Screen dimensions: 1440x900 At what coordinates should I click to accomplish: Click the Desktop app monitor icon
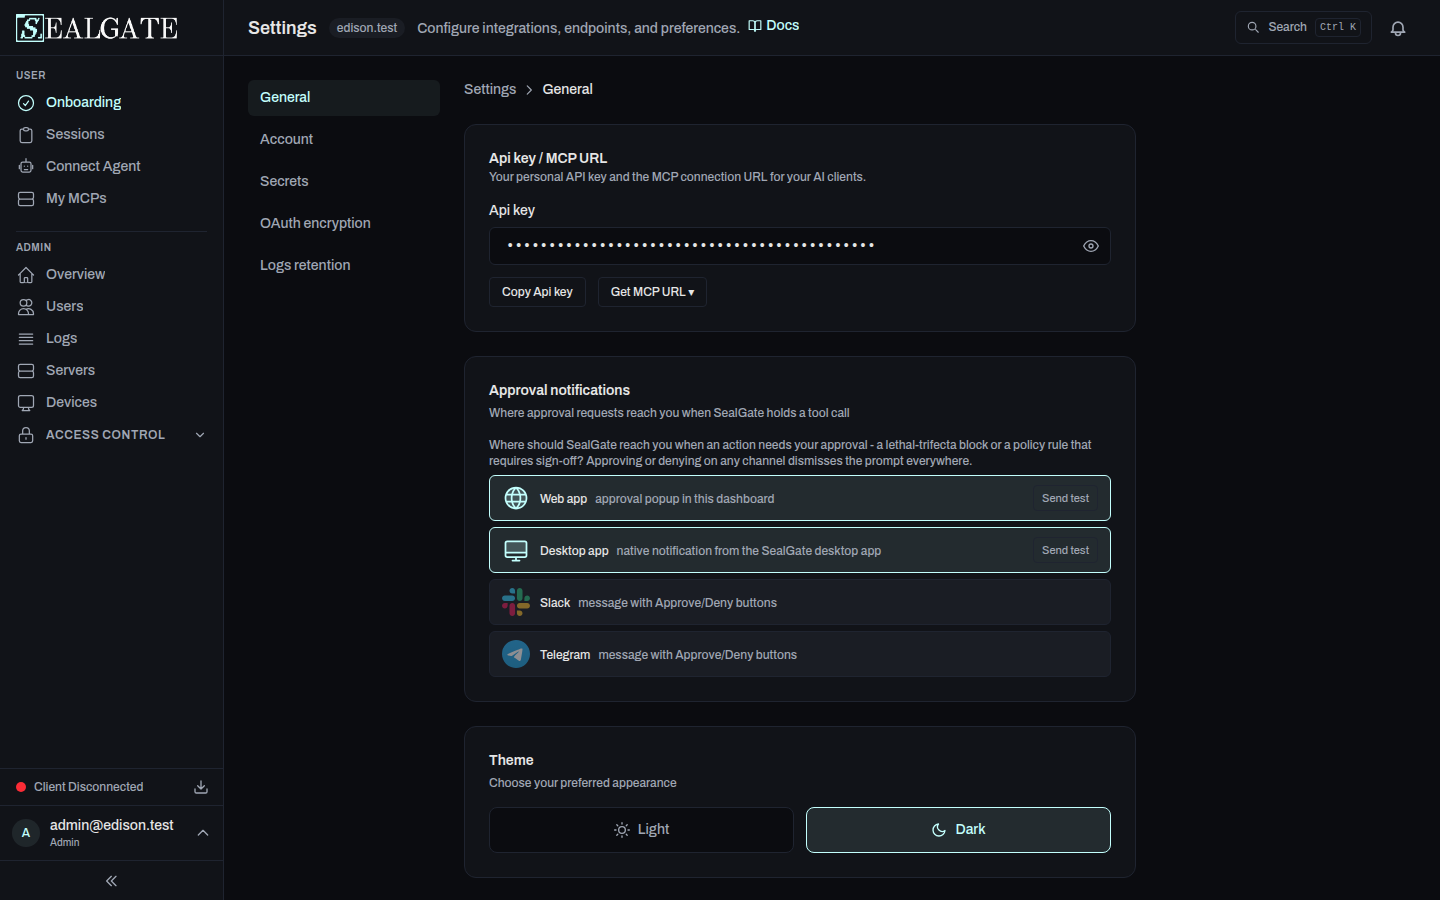coord(516,550)
